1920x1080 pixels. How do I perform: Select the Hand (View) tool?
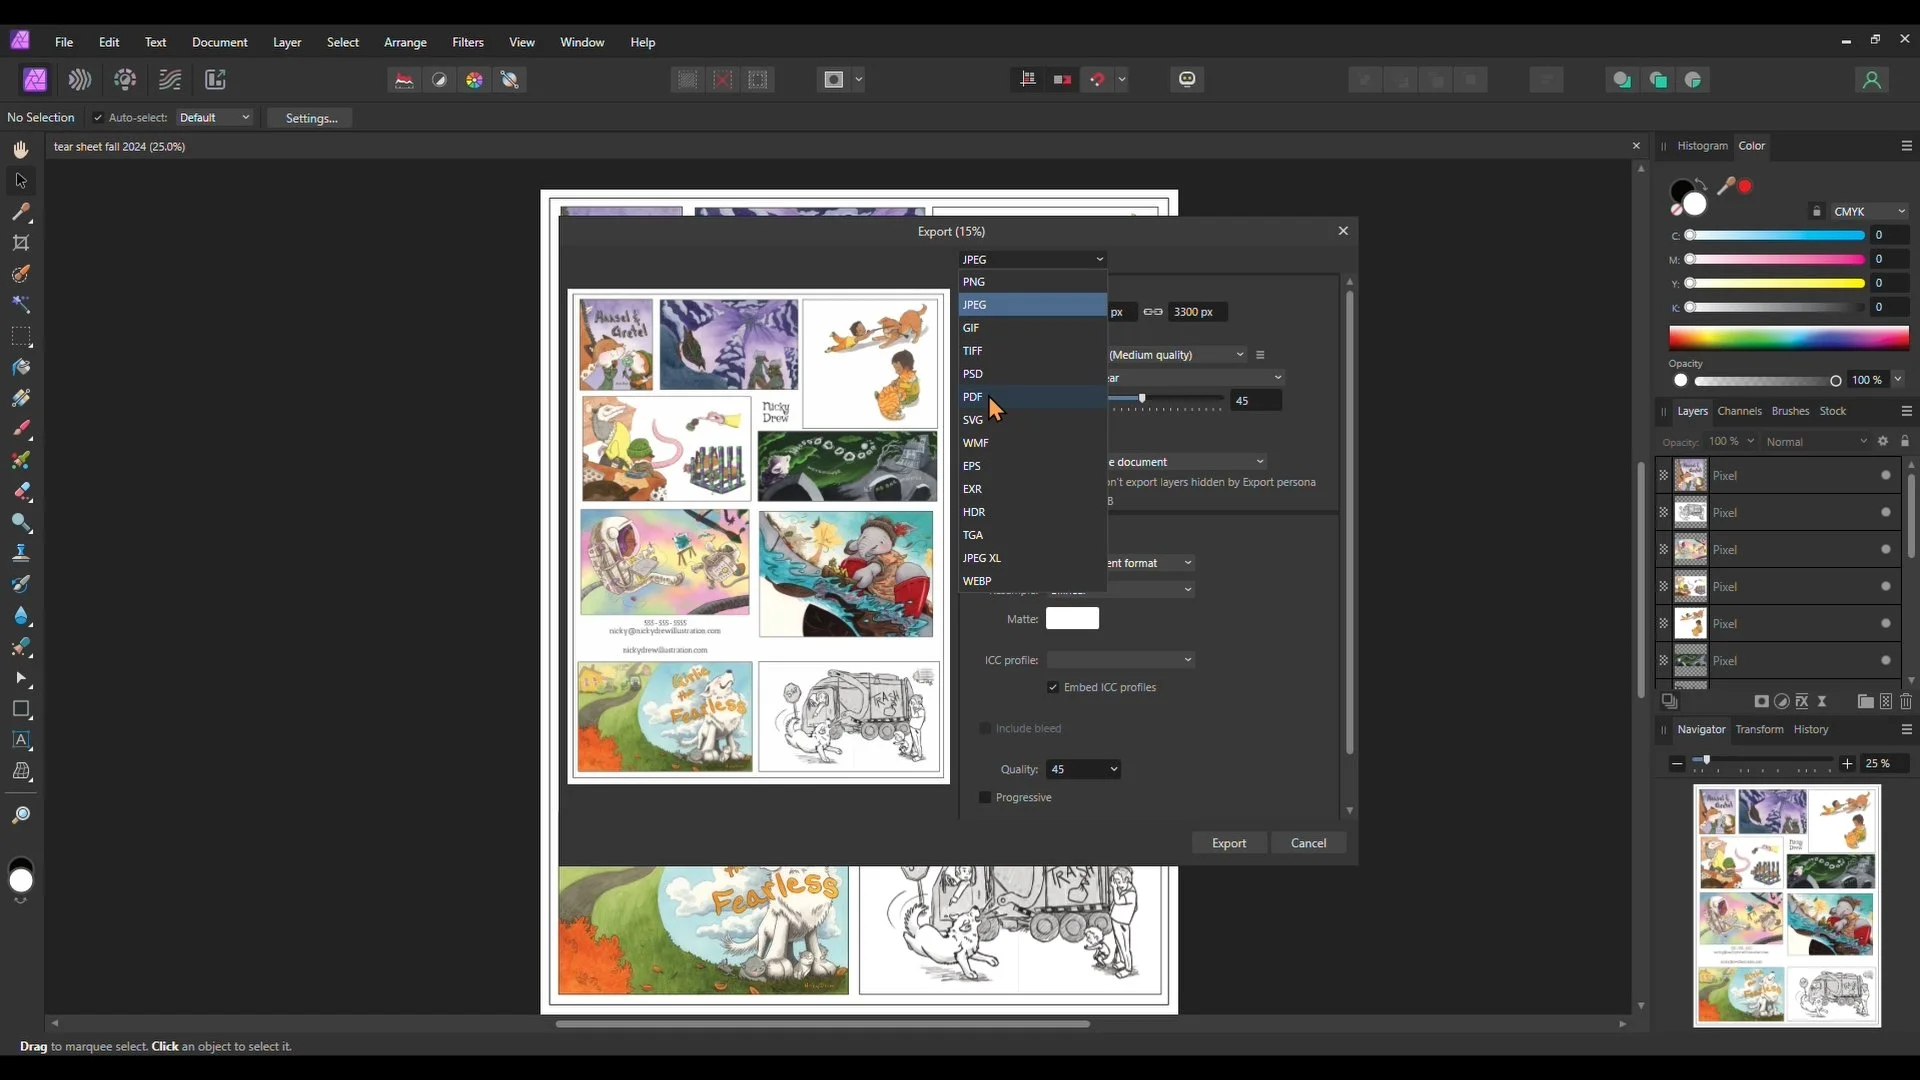point(21,150)
